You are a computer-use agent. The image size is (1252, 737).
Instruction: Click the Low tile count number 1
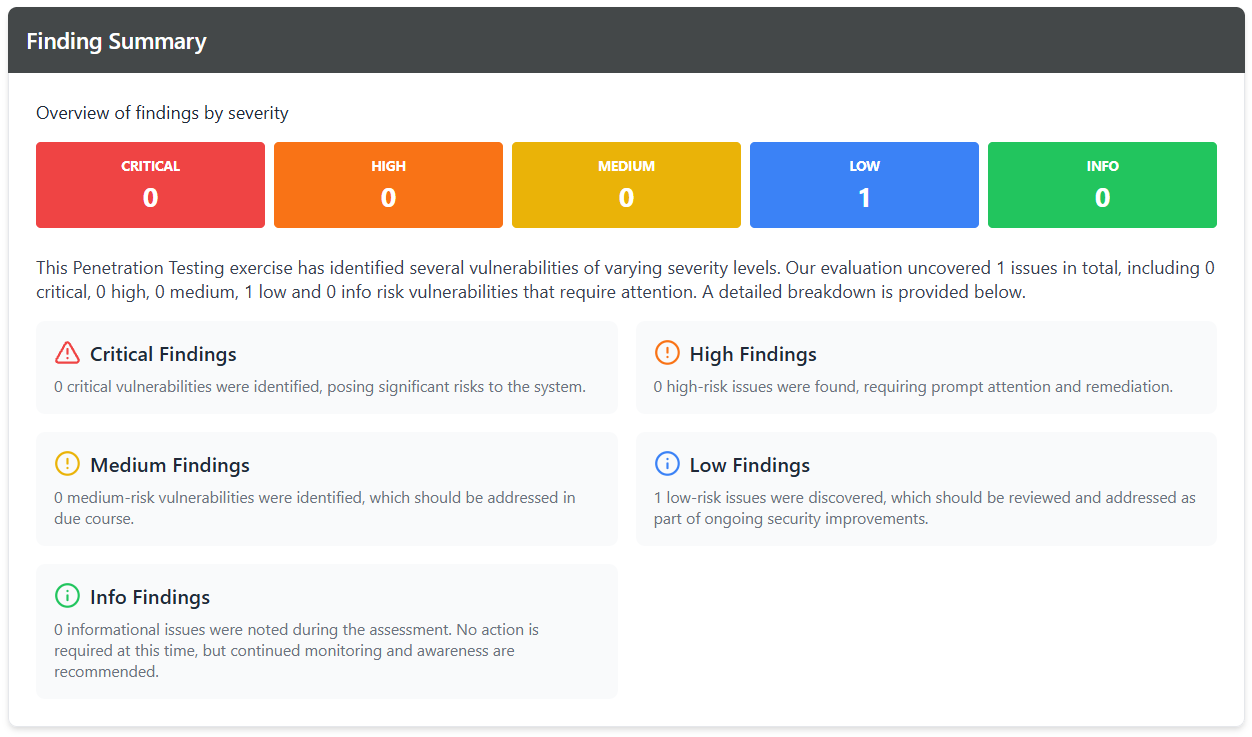tap(864, 198)
